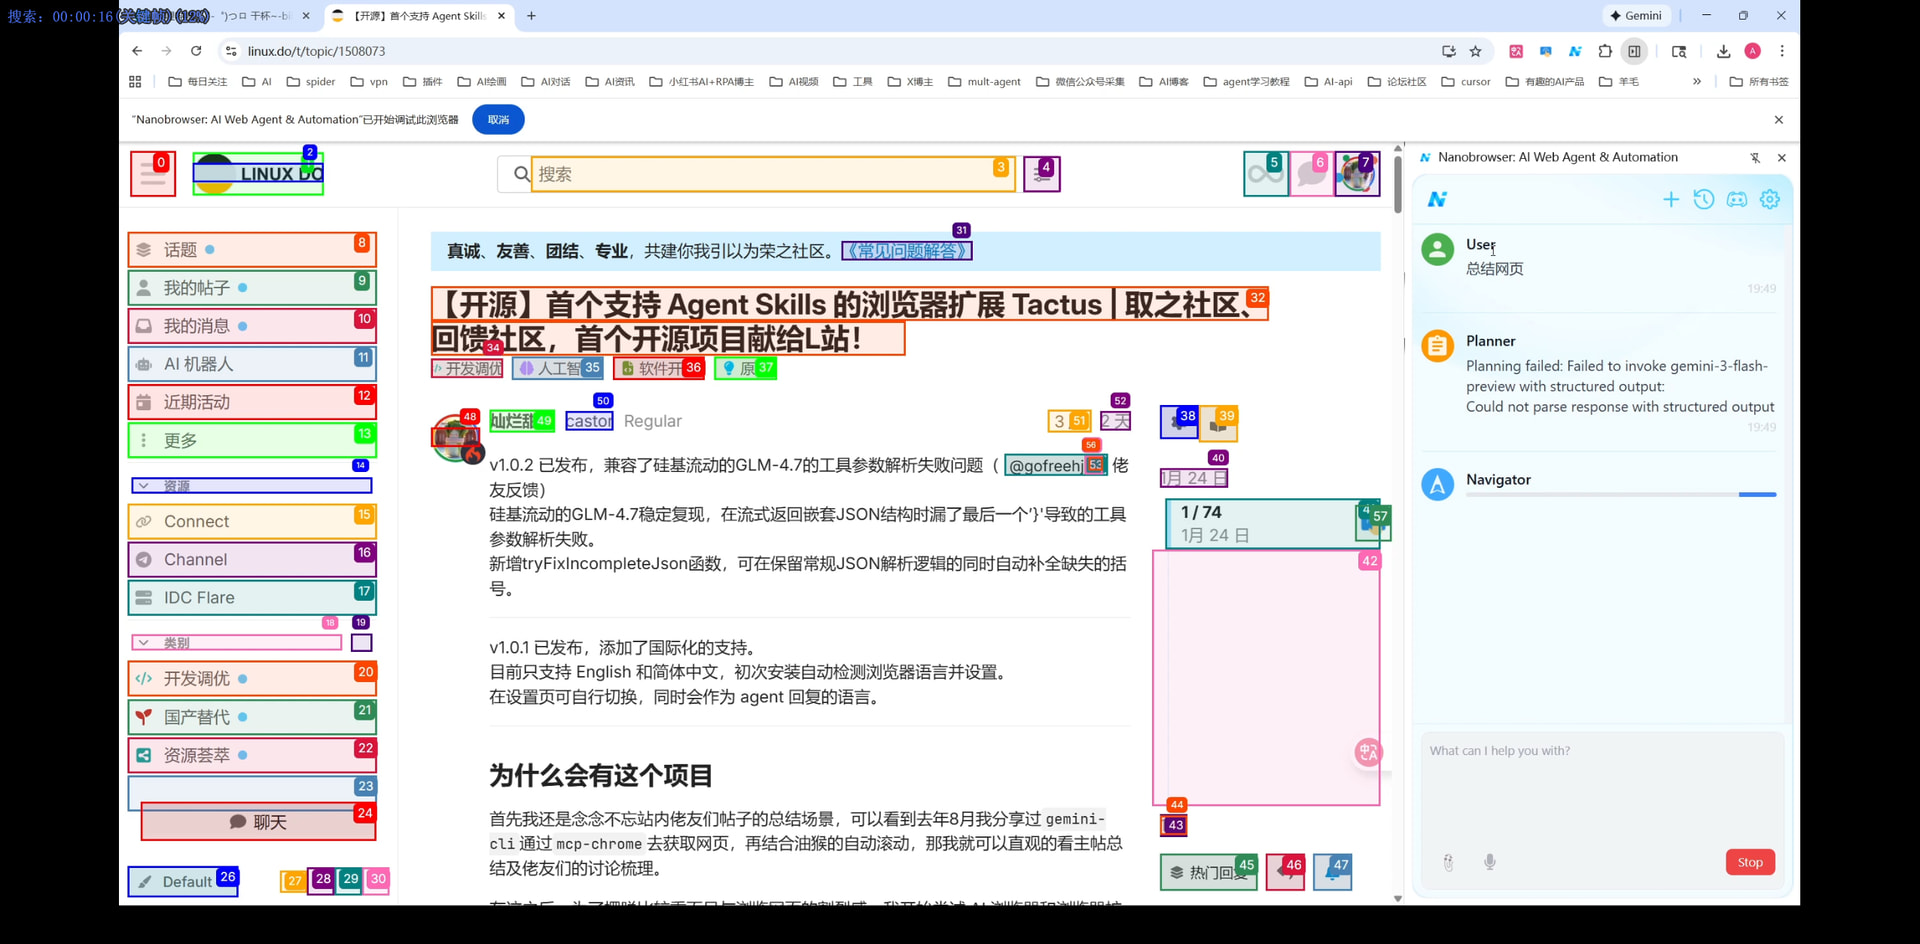Toggle the browser side panel icon
1920x944 pixels.
[x=1634, y=51]
